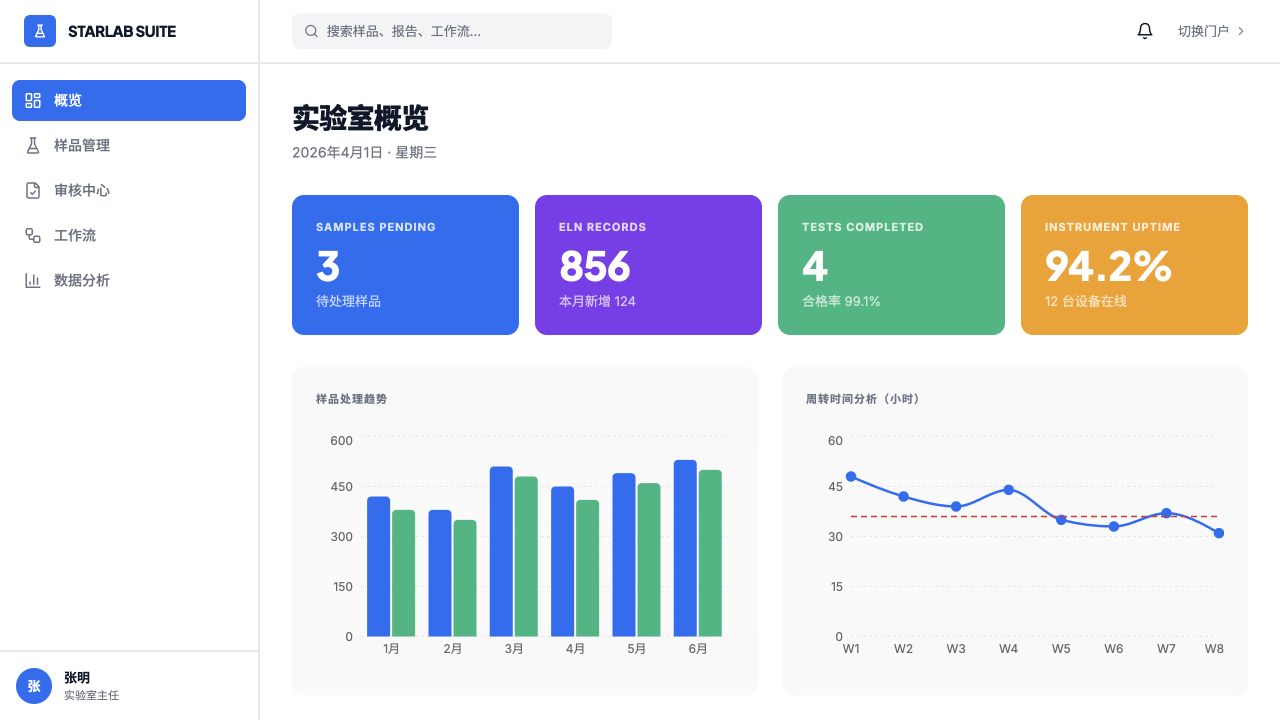
Task: Click the date text 2026年4月1日 · 星期三
Action: [364, 153]
